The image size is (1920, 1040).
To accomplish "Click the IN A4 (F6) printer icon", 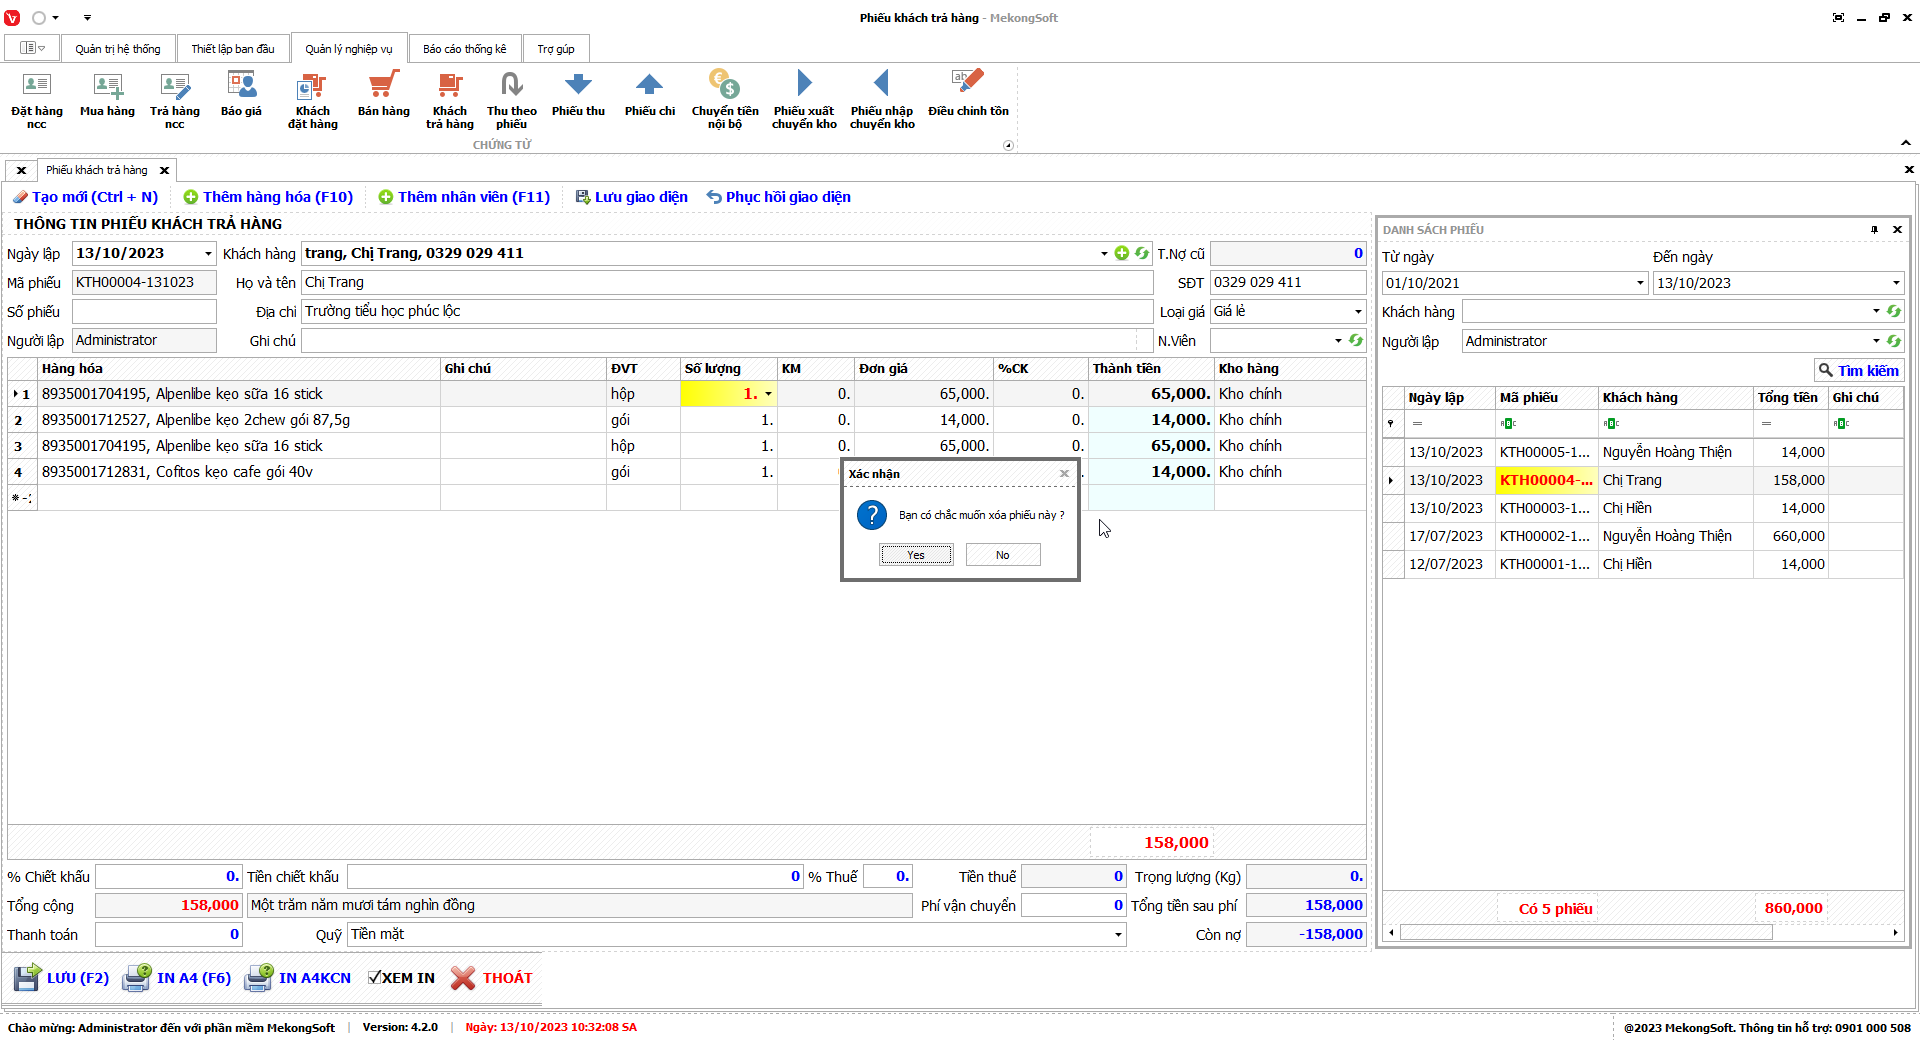I will point(137,978).
